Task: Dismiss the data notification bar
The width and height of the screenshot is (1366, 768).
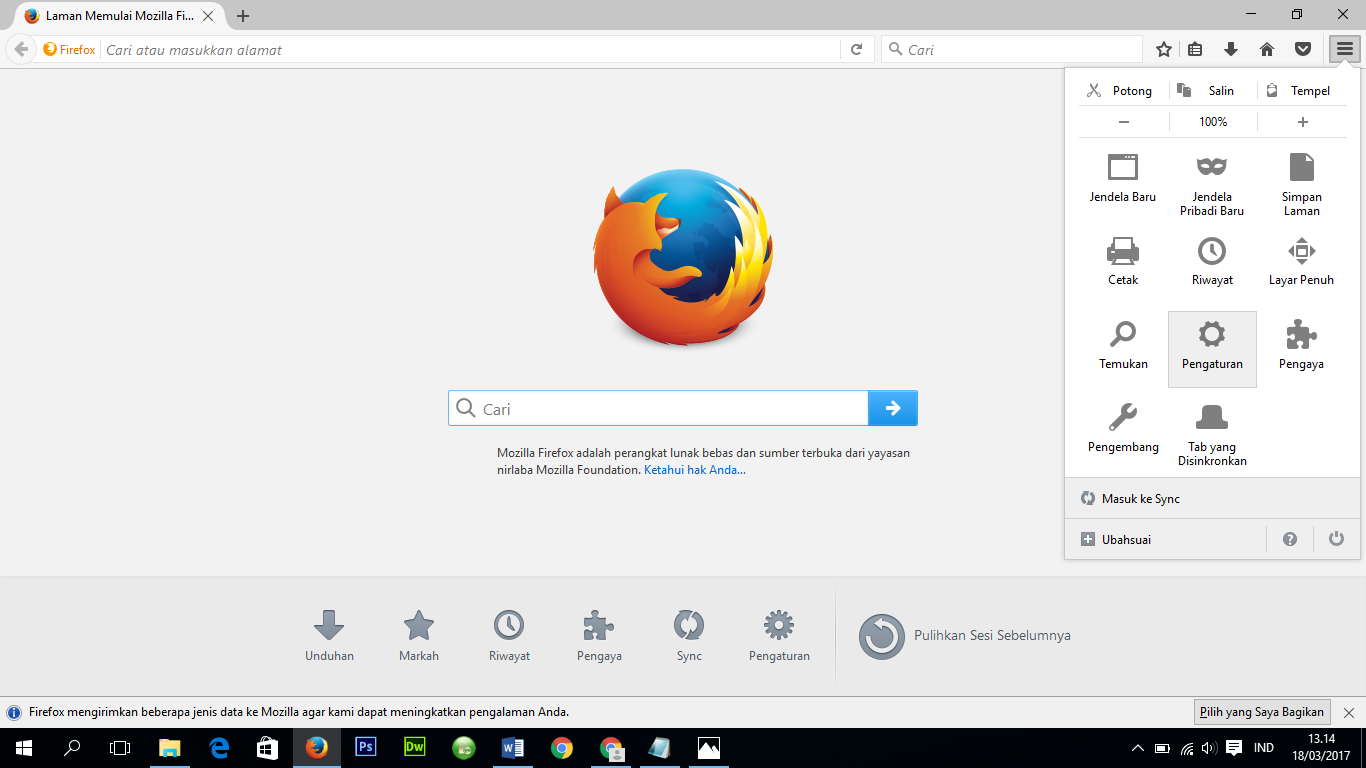Action: click(1348, 712)
